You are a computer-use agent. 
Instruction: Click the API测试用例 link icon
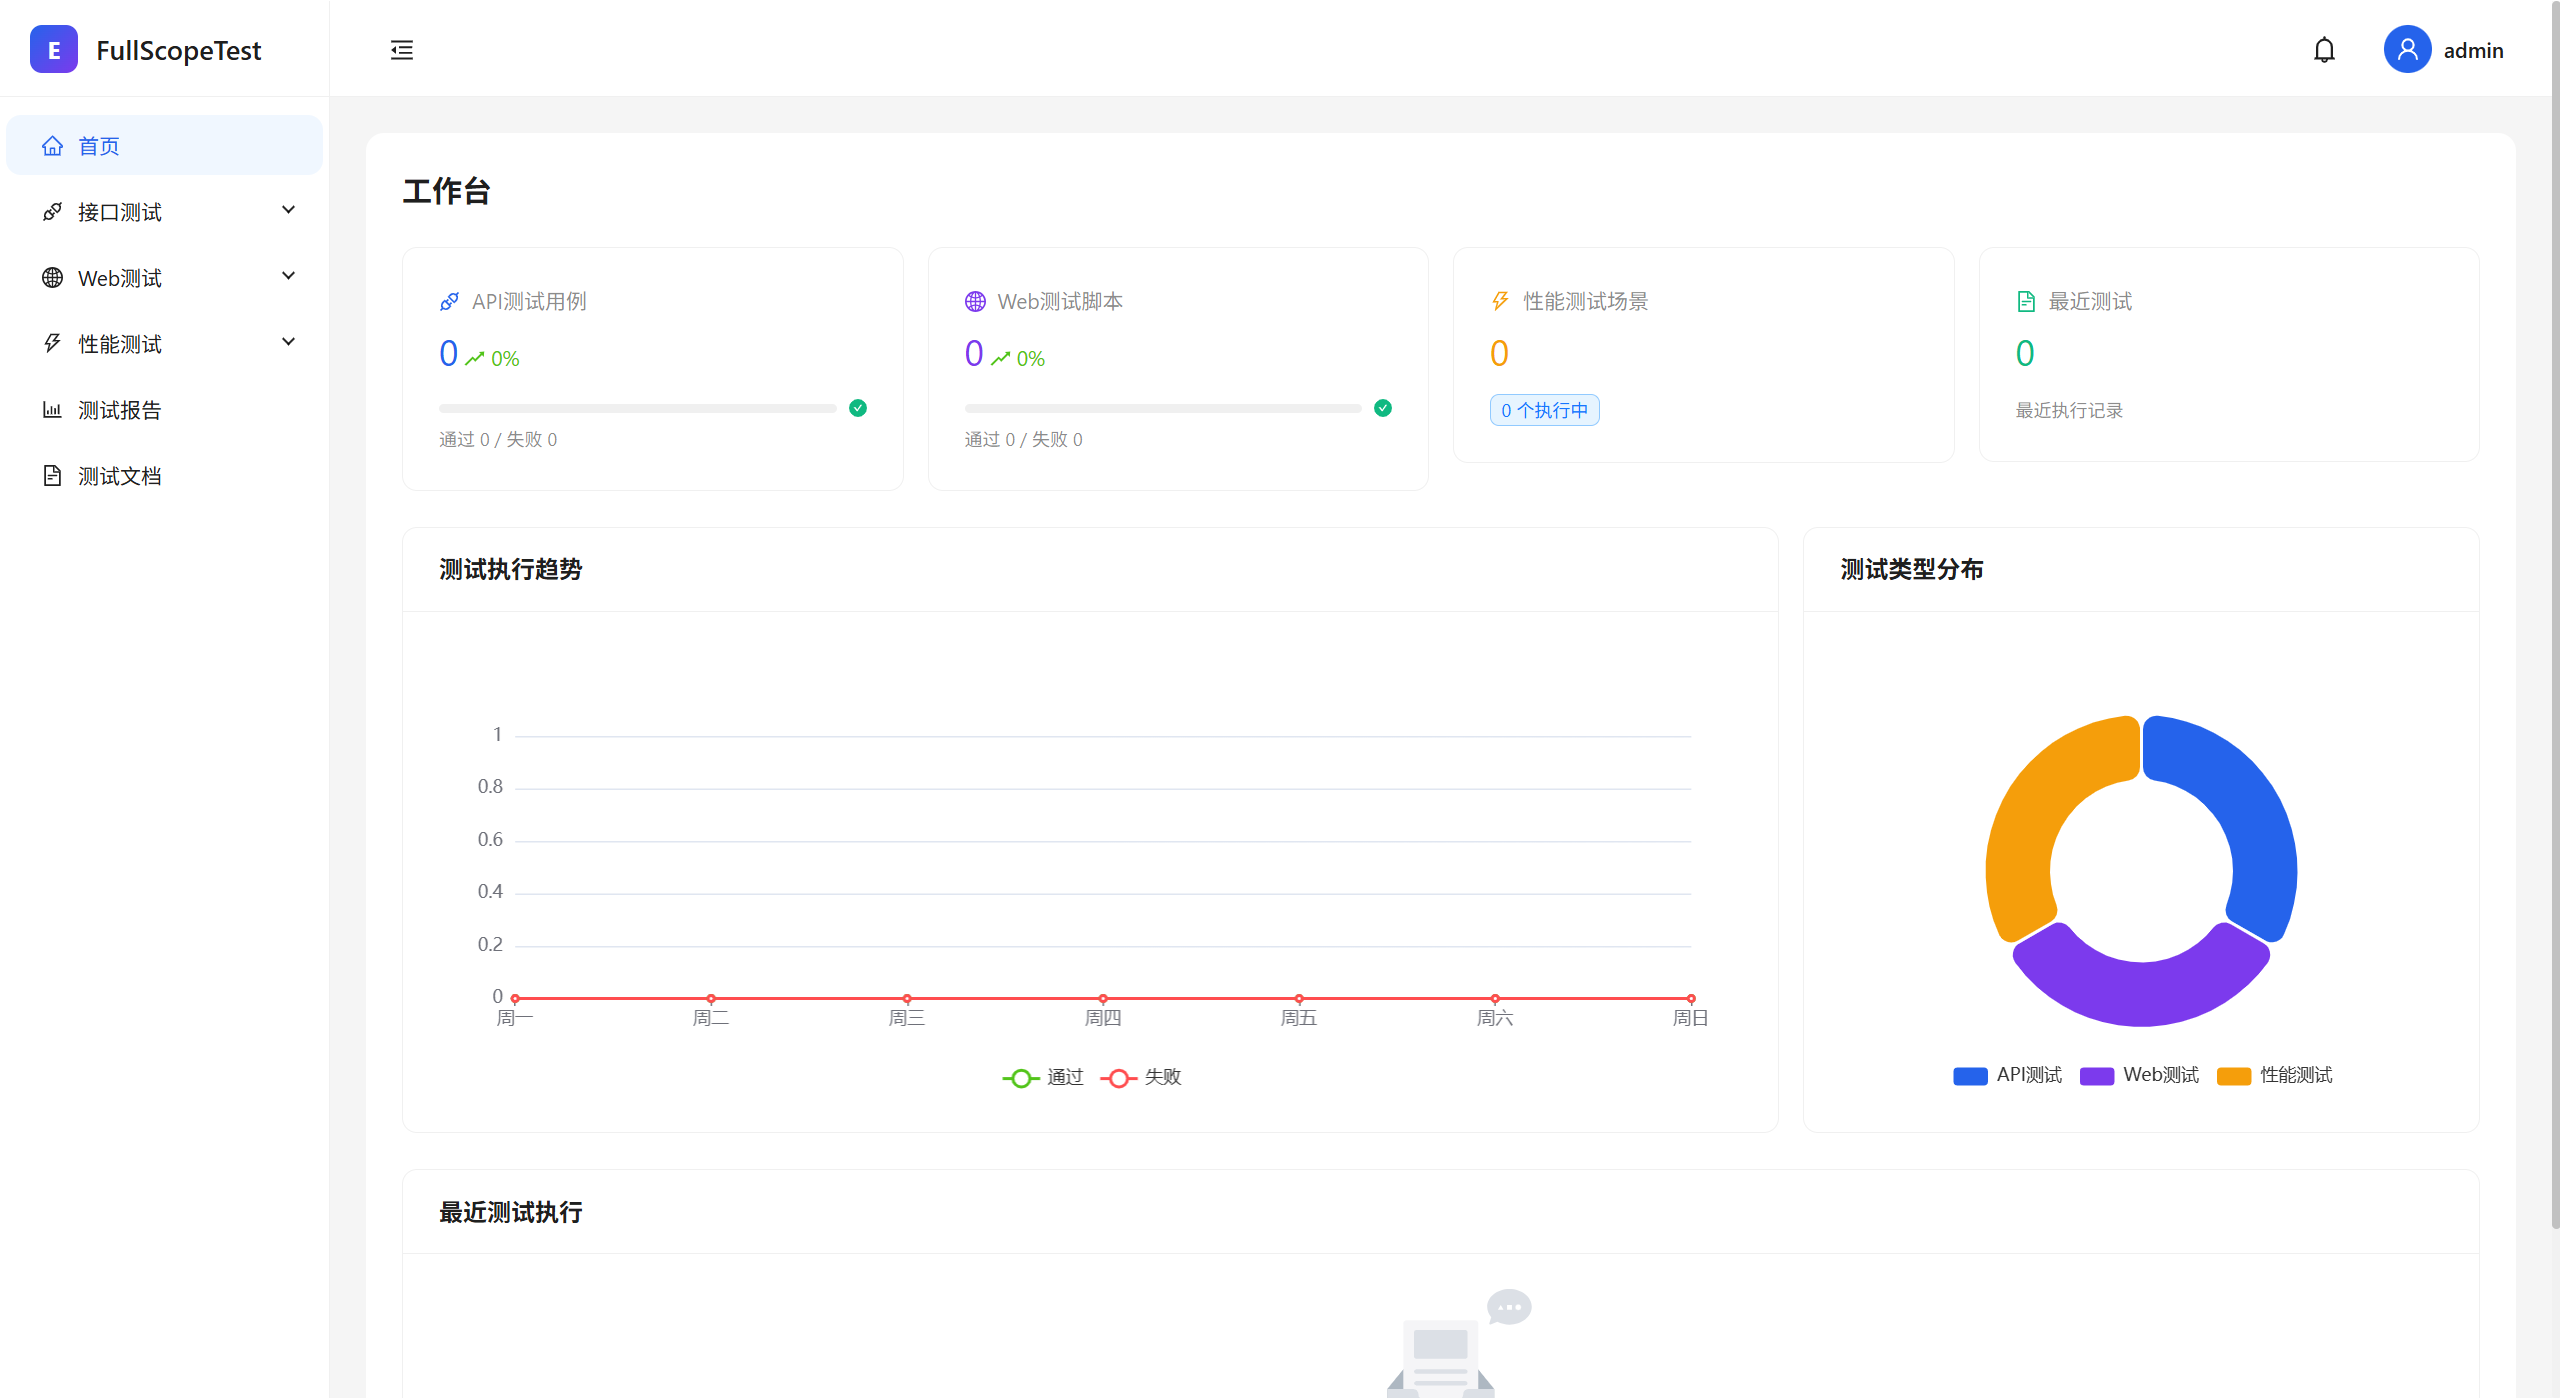tap(449, 301)
